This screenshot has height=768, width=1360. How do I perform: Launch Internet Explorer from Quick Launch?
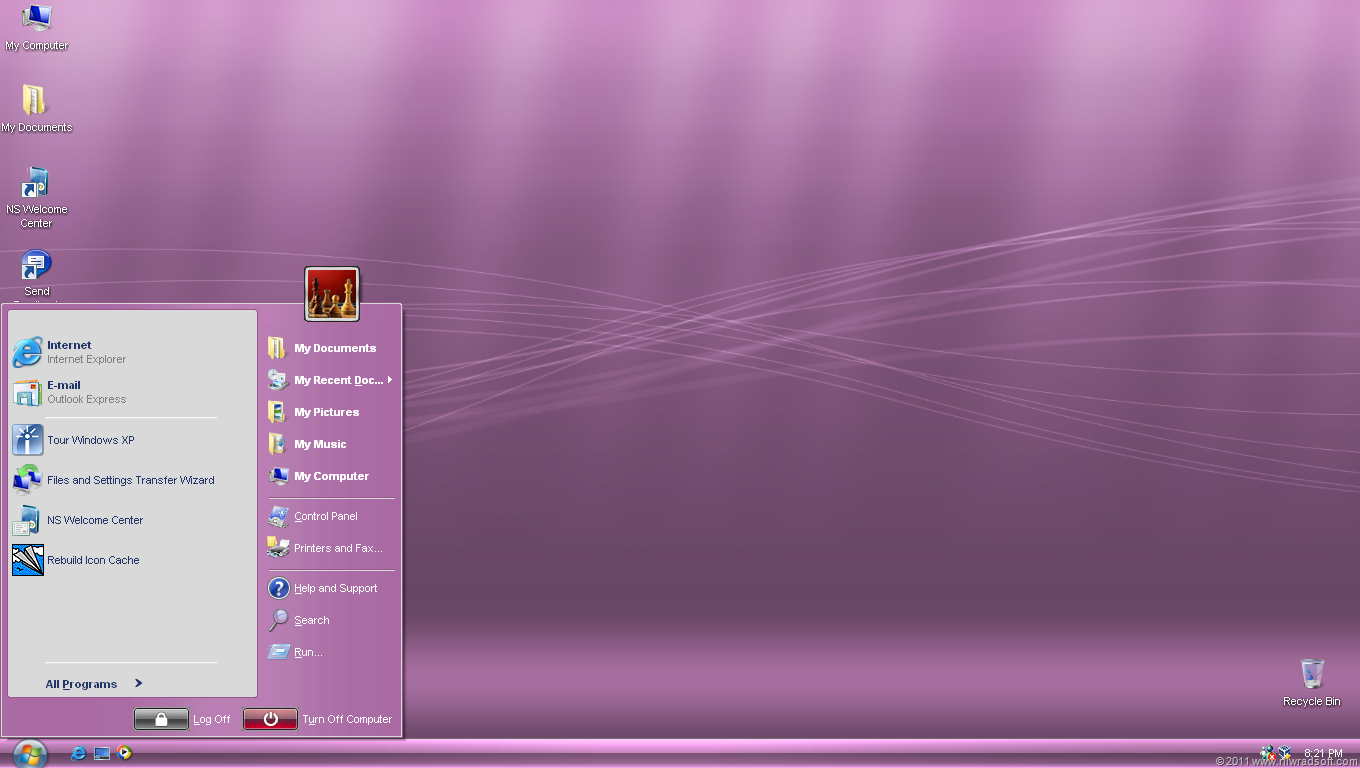point(78,753)
